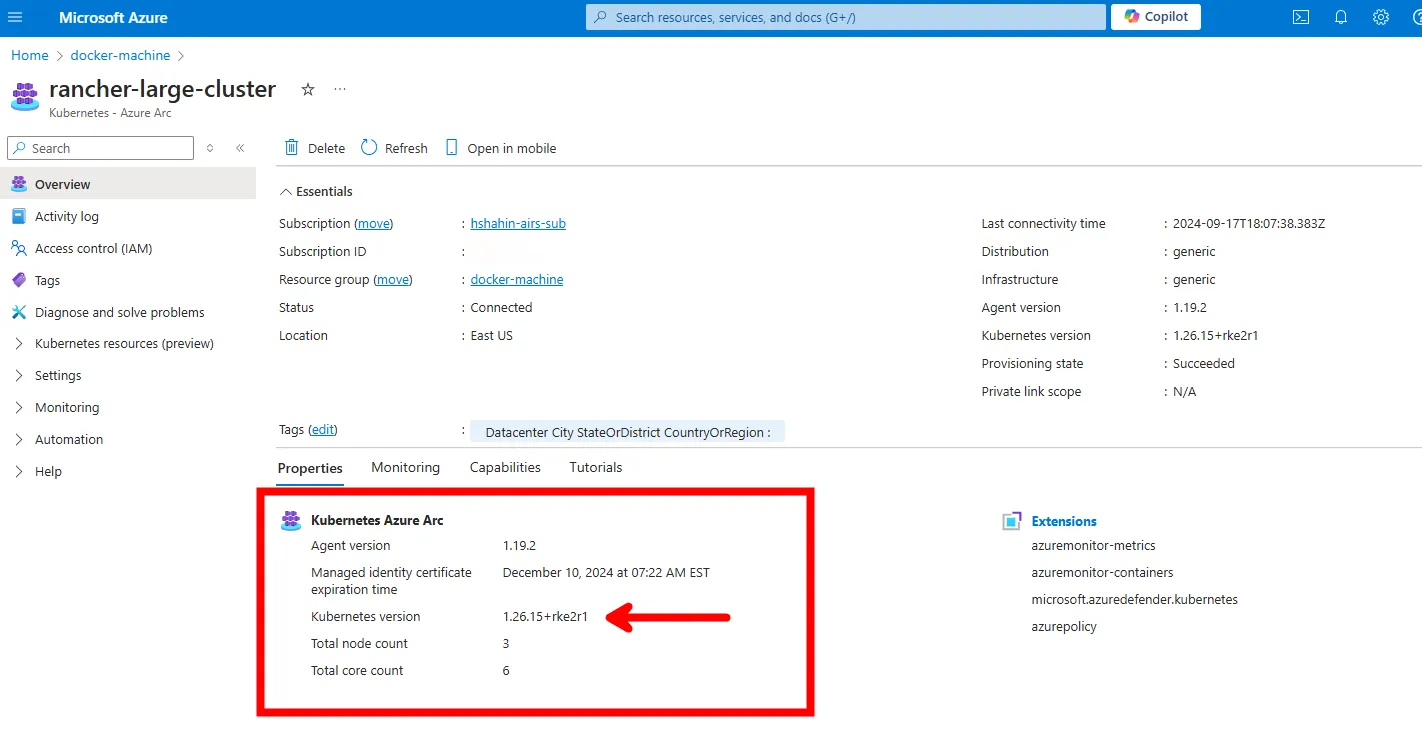Expand Kubernetes resources (preview) menu
This screenshot has height=730, width=1422.
tap(19, 344)
